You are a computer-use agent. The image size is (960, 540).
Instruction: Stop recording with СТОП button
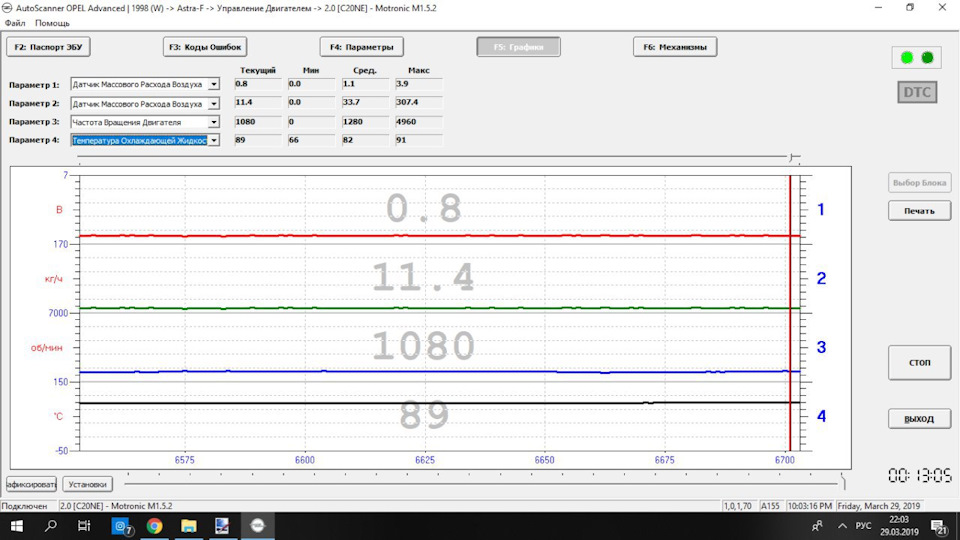(919, 362)
